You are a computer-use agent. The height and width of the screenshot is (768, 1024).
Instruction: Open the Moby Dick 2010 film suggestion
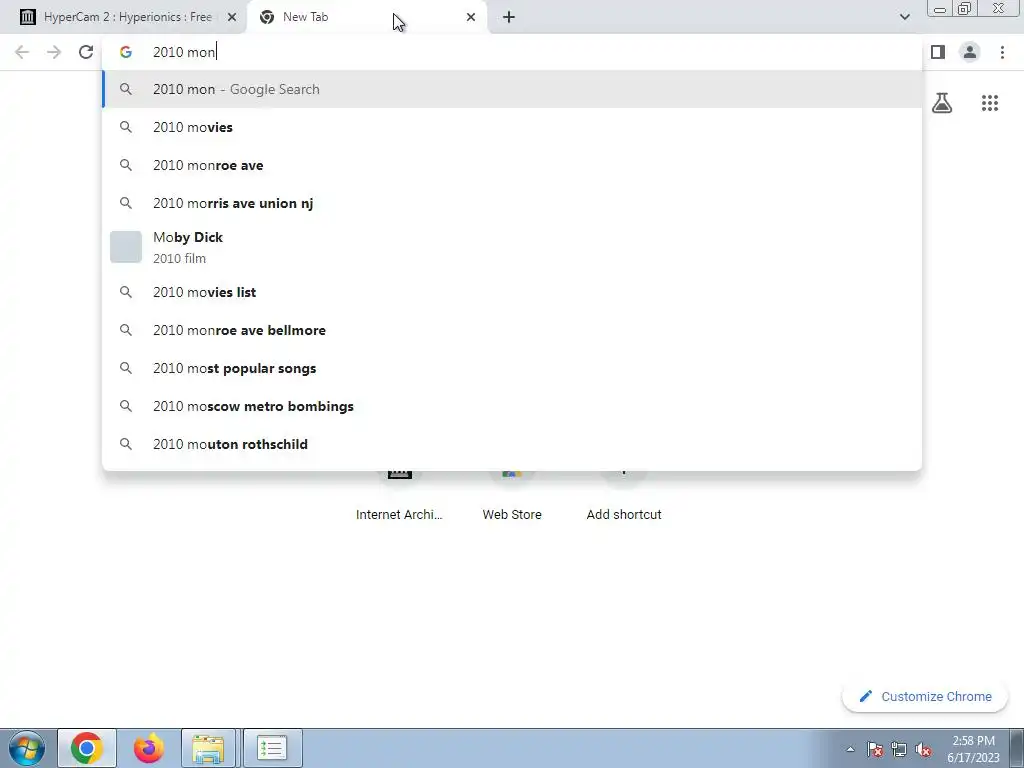click(512, 248)
